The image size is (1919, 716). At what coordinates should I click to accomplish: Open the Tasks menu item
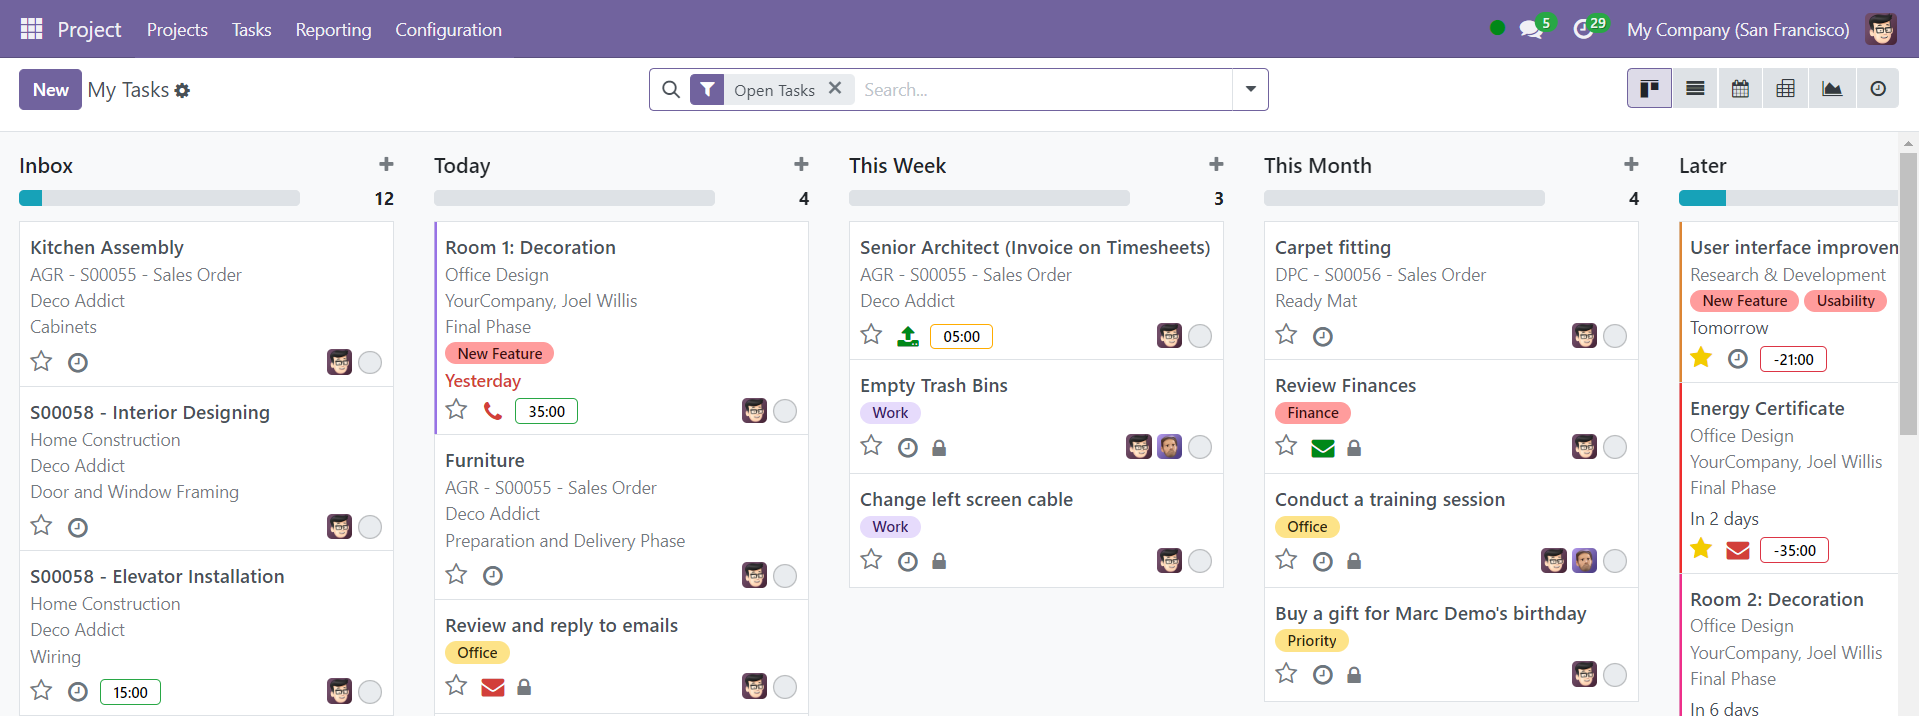click(251, 29)
